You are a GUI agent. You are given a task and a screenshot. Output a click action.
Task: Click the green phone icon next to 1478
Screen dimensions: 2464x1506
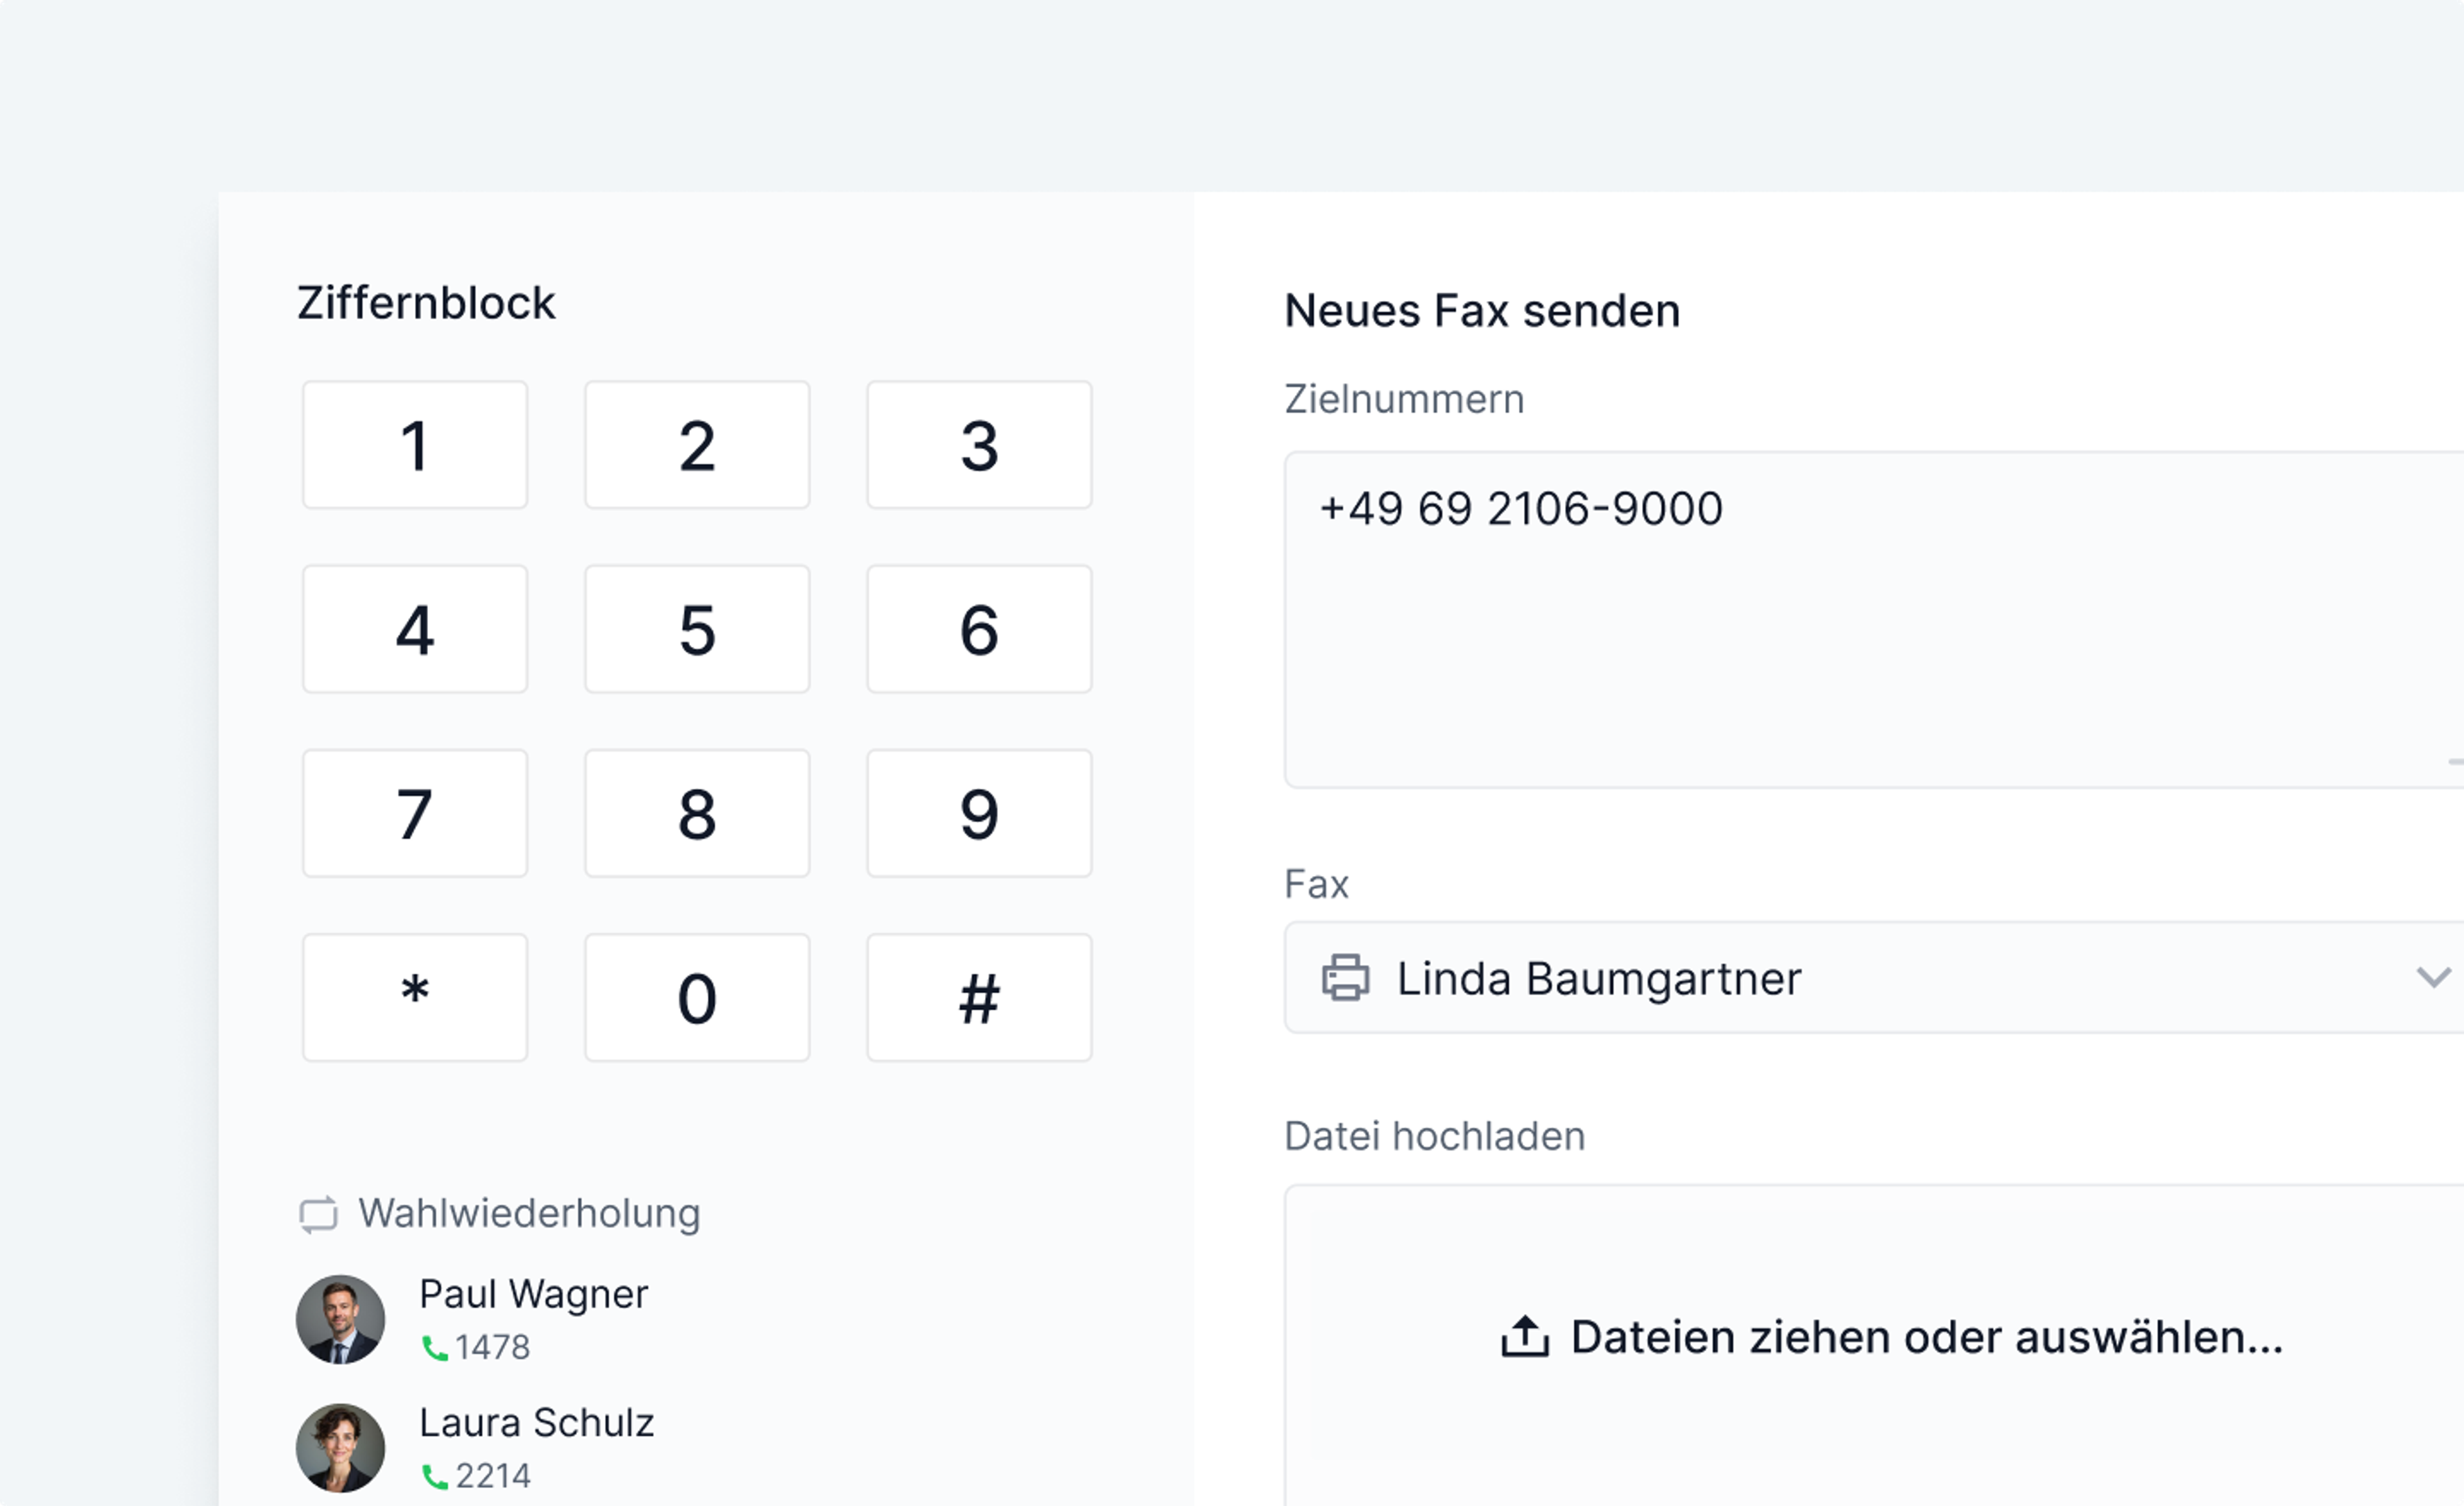tap(434, 1348)
